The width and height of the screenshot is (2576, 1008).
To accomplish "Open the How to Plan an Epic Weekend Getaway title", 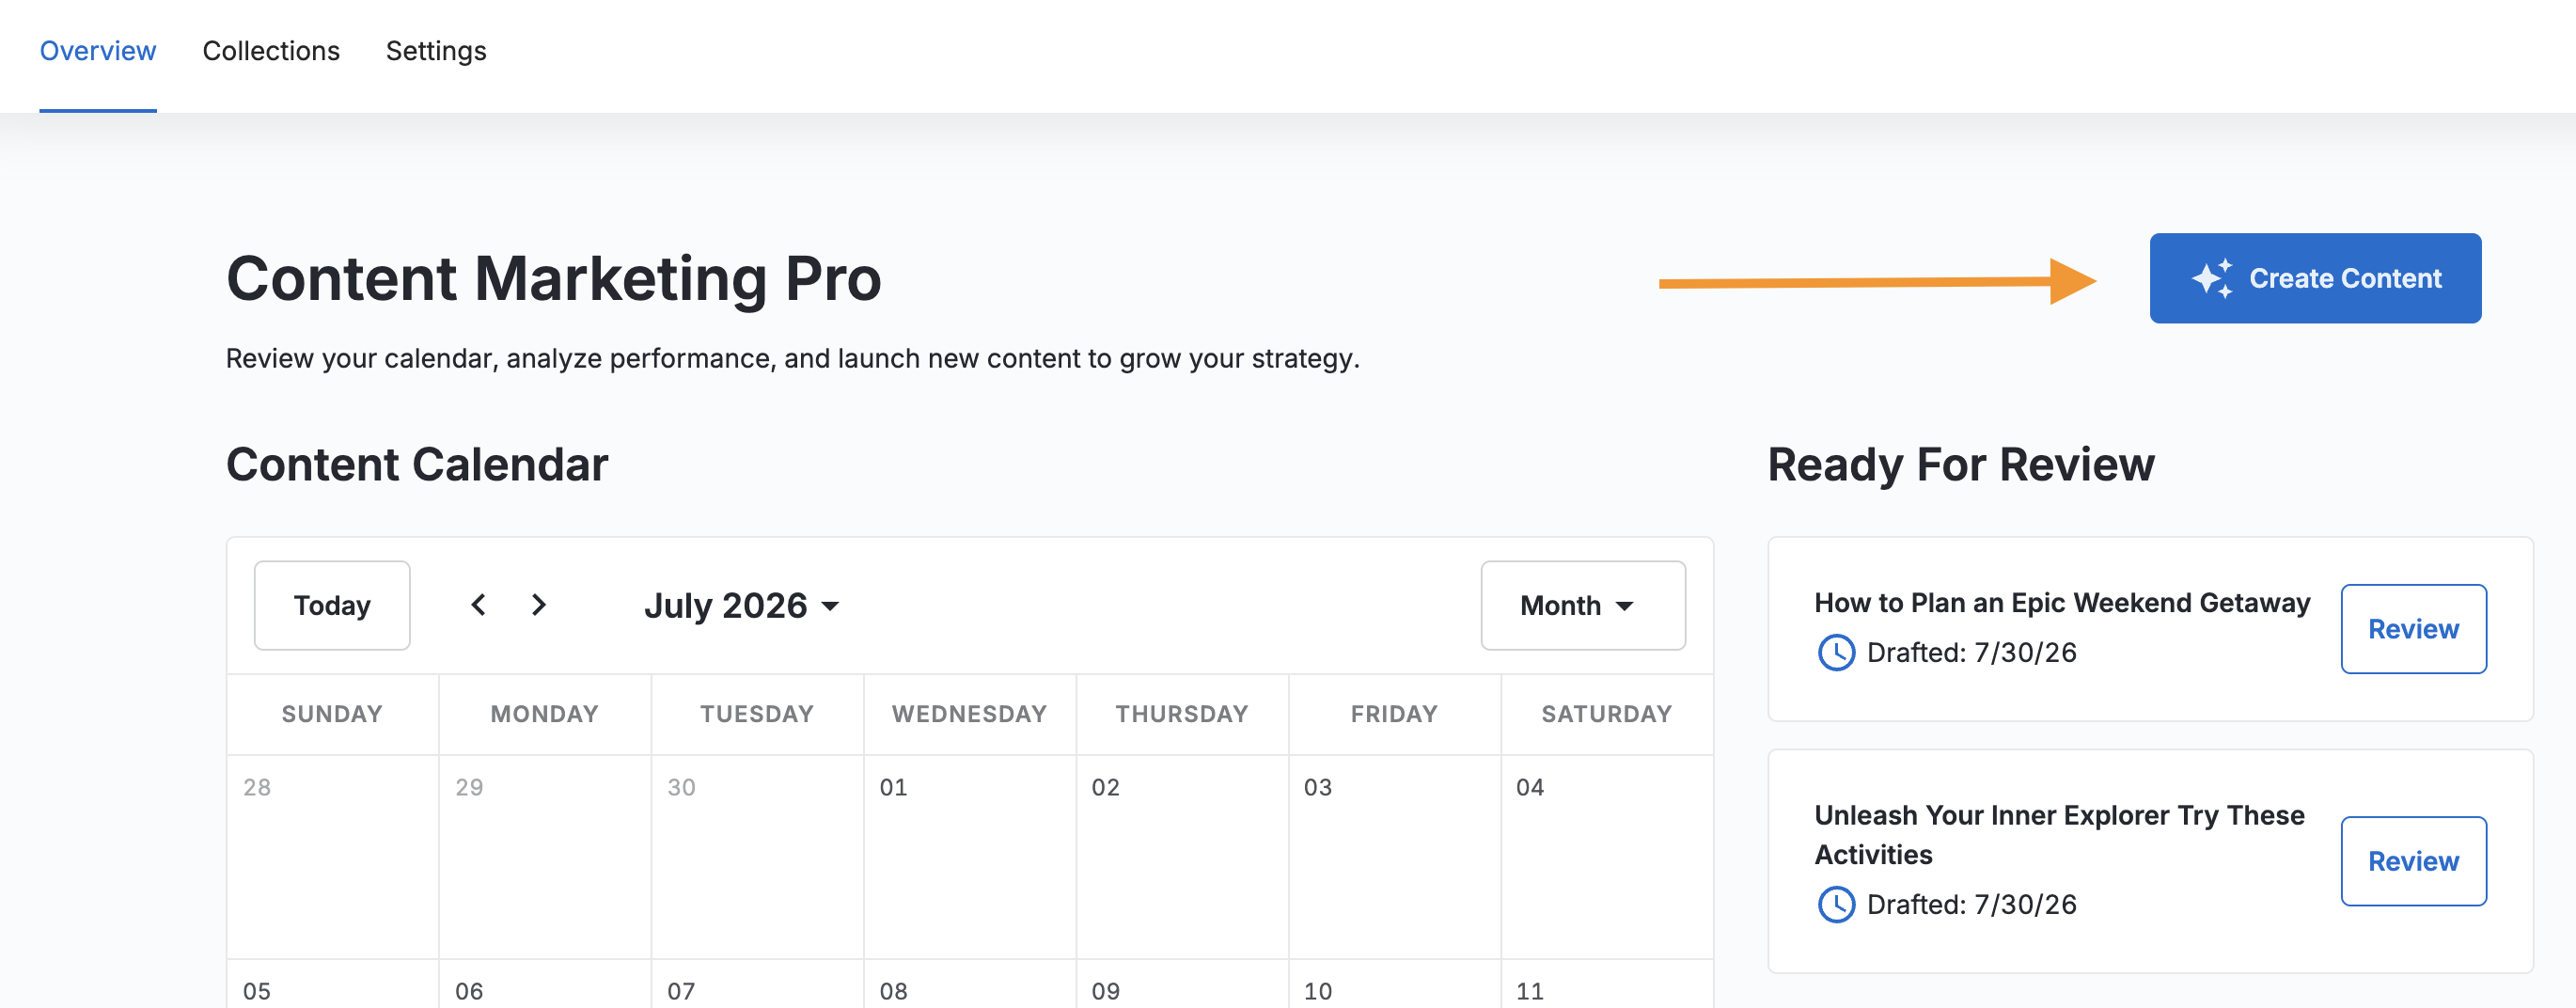I will point(2062,603).
